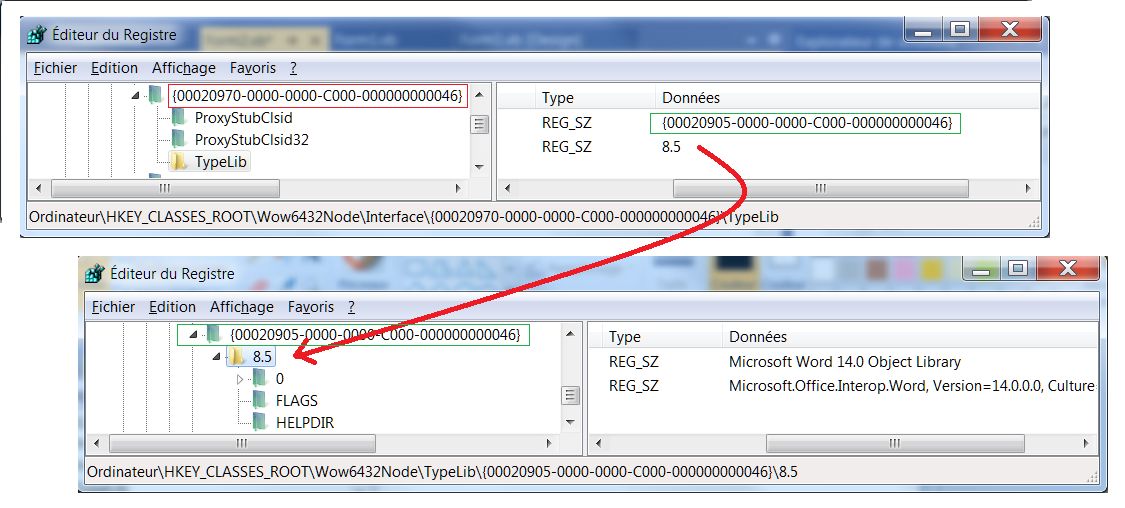The image size is (1125, 508).
Task: Select the Microsoft.Office.Interop.Word value row
Action: [x=911, y=385]
